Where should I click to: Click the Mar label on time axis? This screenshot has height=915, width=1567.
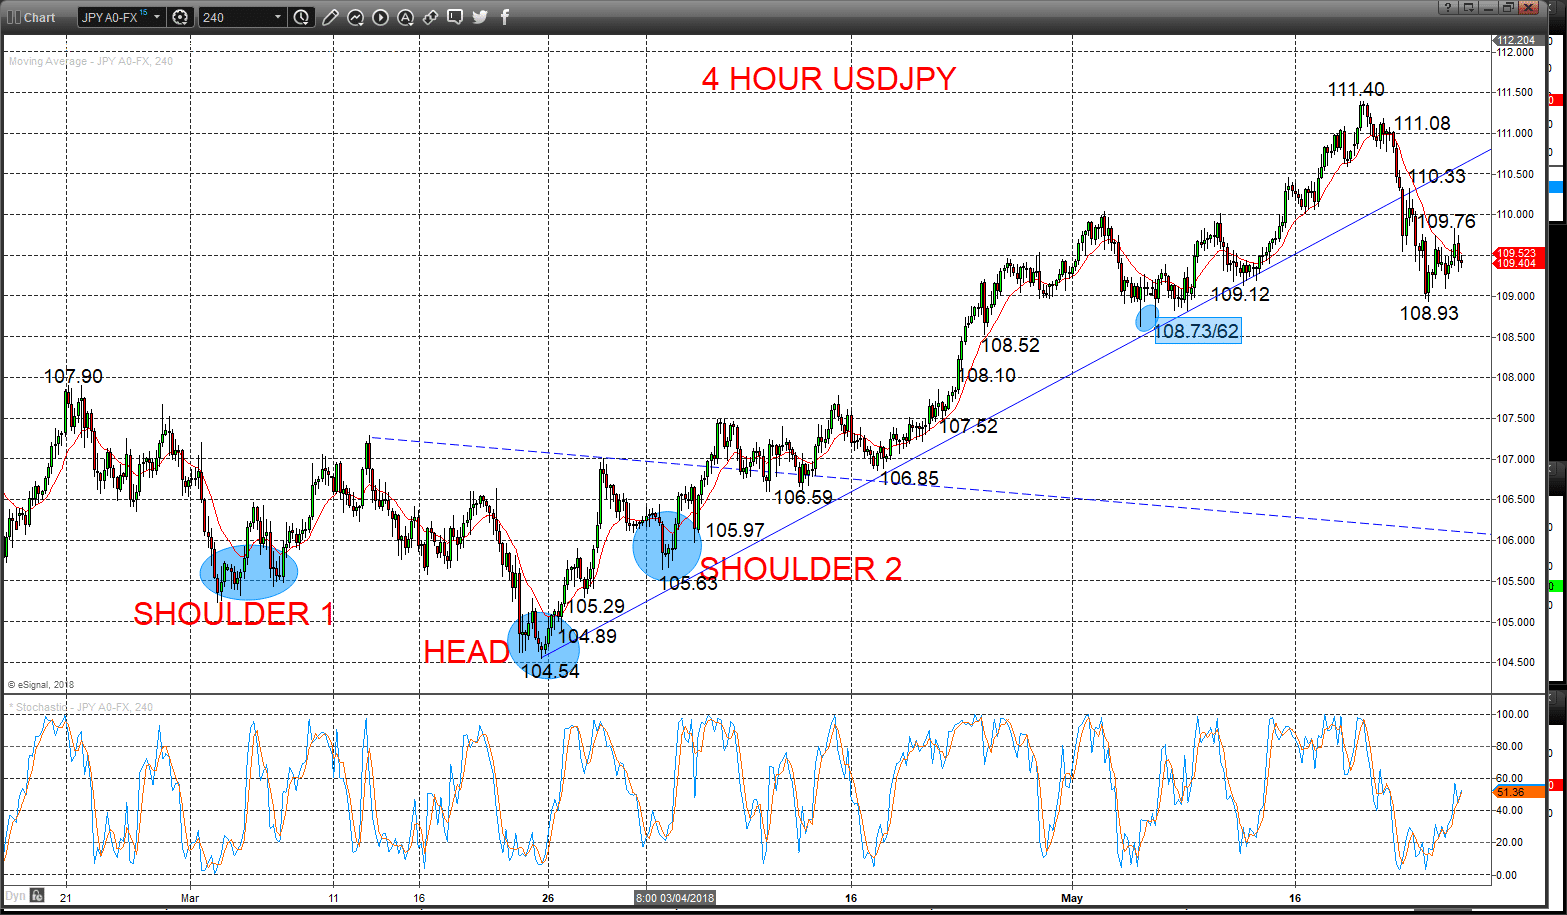[191, 897]
